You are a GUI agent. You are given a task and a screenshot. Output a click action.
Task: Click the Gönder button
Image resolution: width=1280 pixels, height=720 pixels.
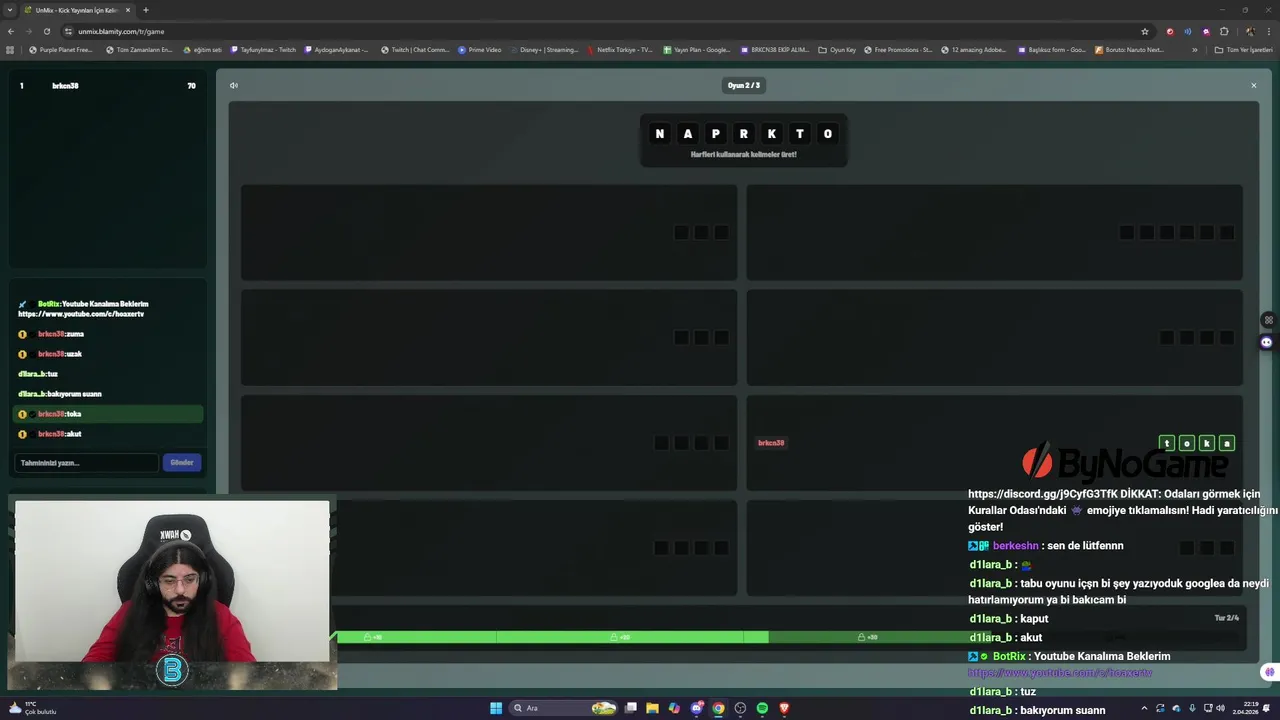click(x=182, y=462)
